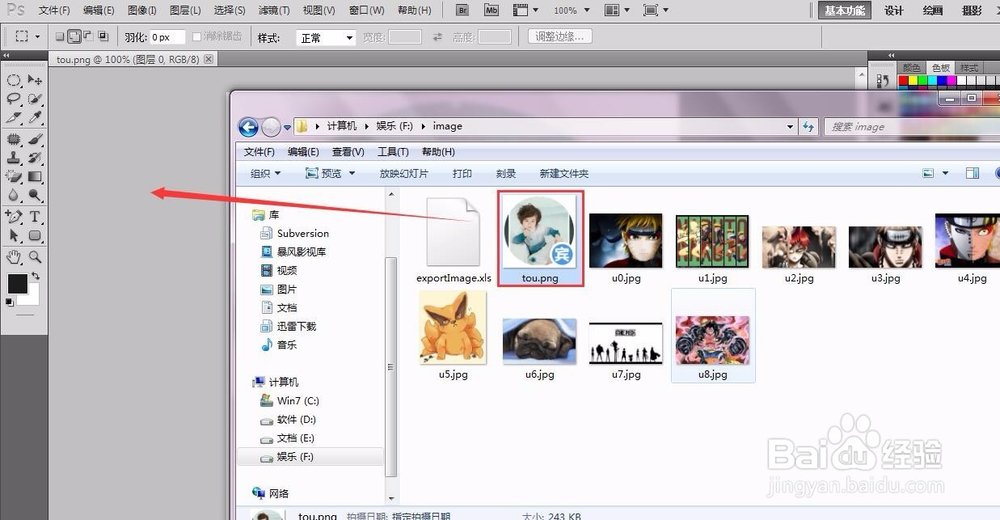Viewport: 1000px width, 520px height.
Task: Select the Clone Stamp tool
Action: [x=14, y=158]
